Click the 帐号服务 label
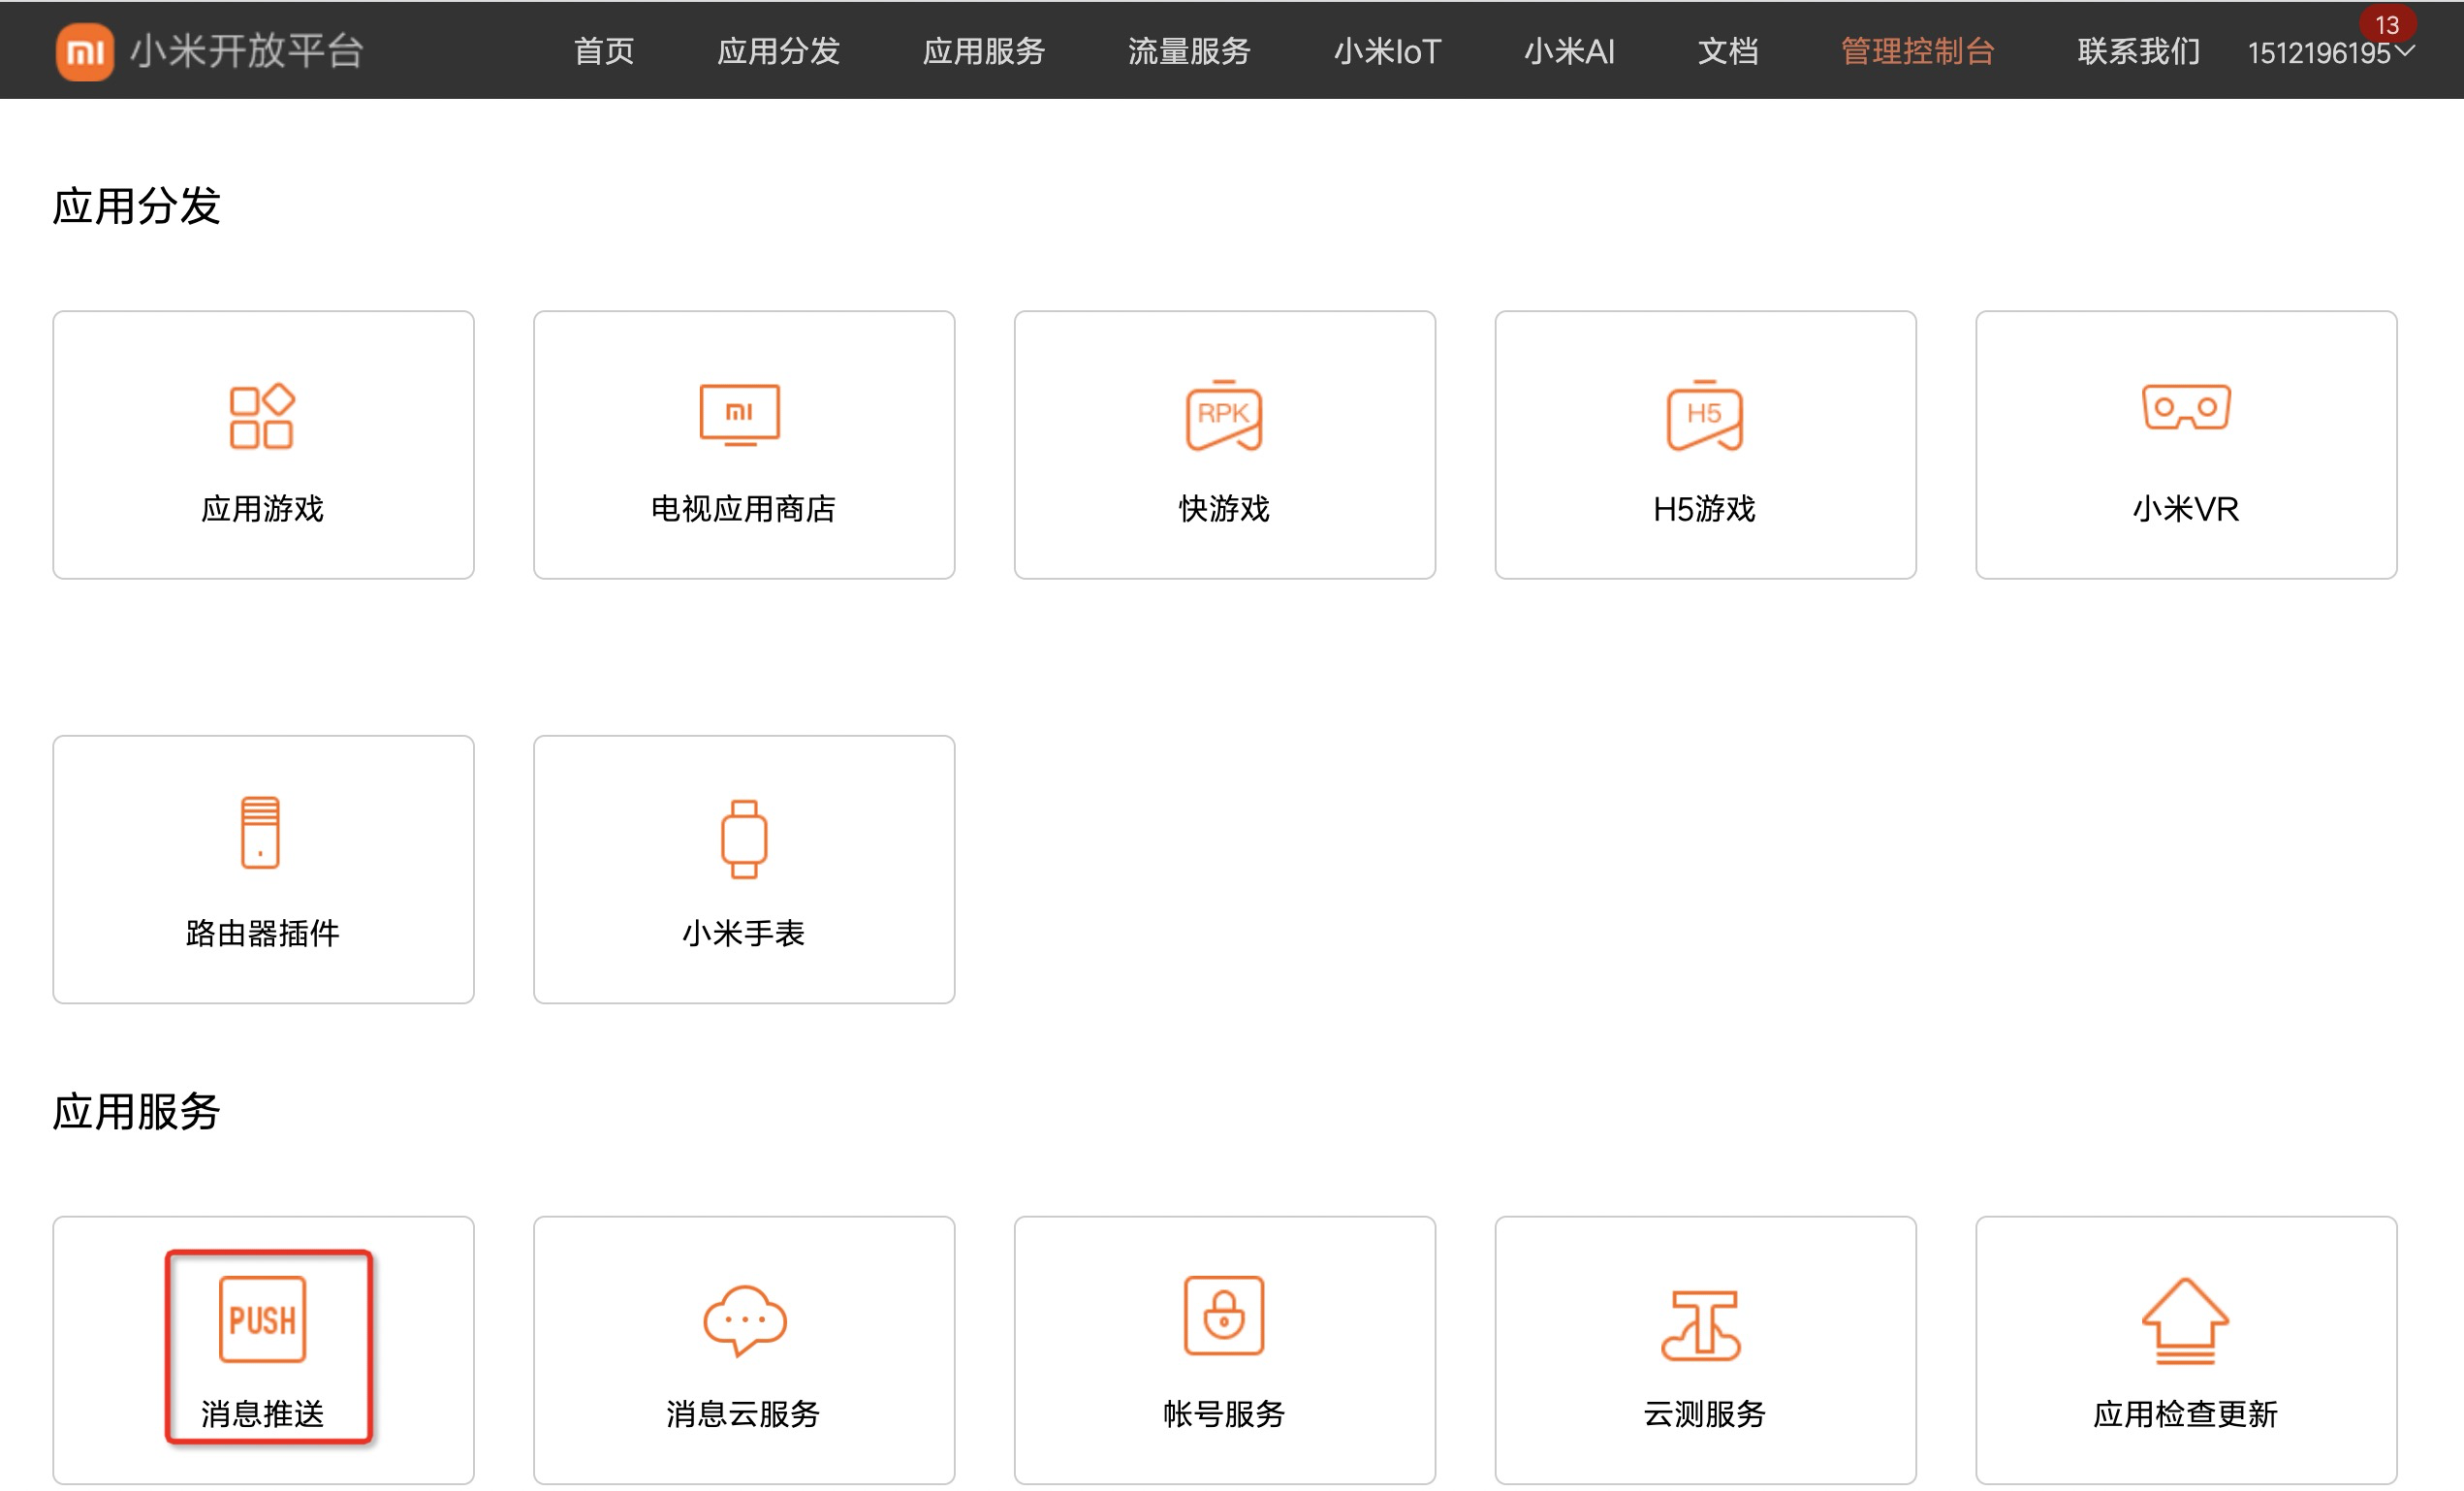 pos(1224,1414)
